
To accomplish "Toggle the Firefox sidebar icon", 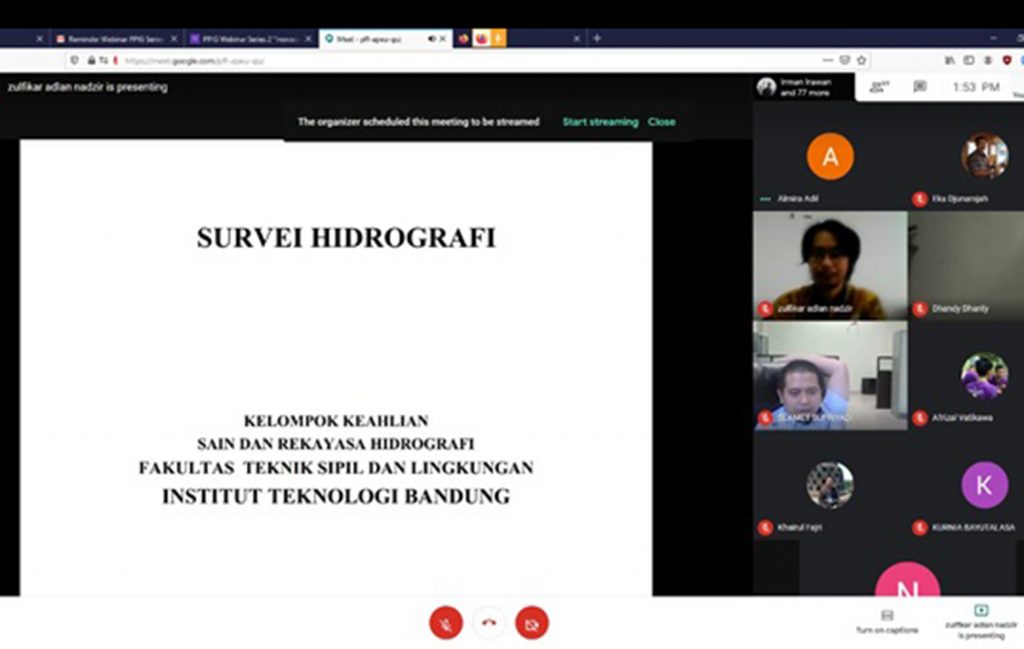I will pyautogui.click(x=969, y=61).
